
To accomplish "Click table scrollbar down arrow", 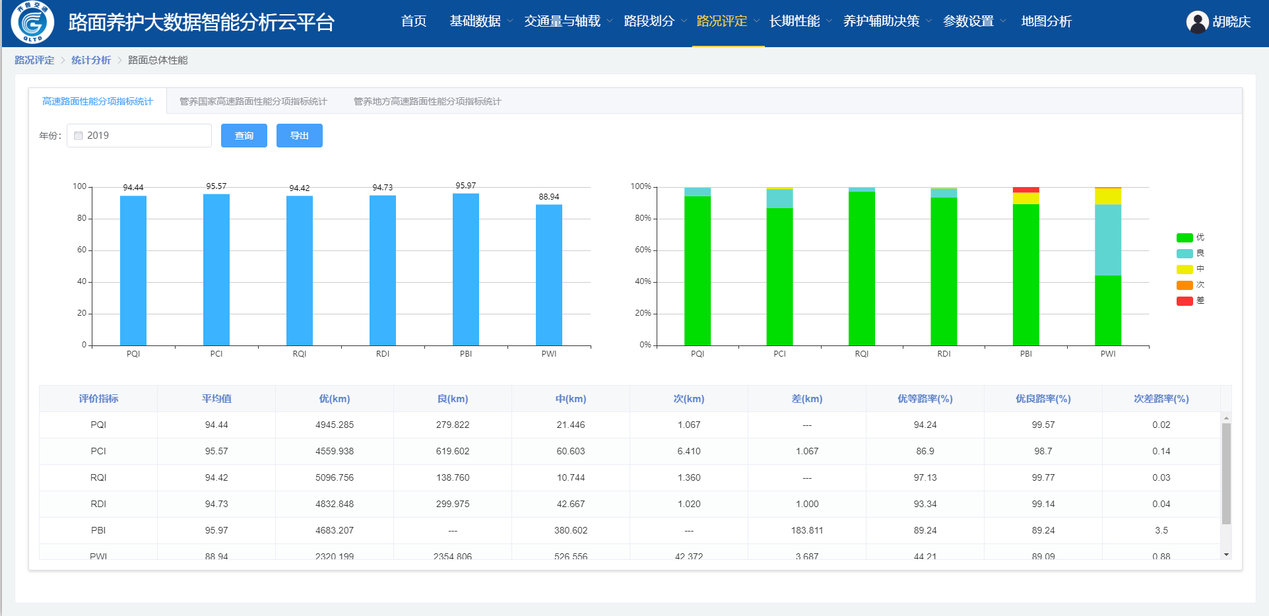I will pyautogui.click(x=1226, y=553).
